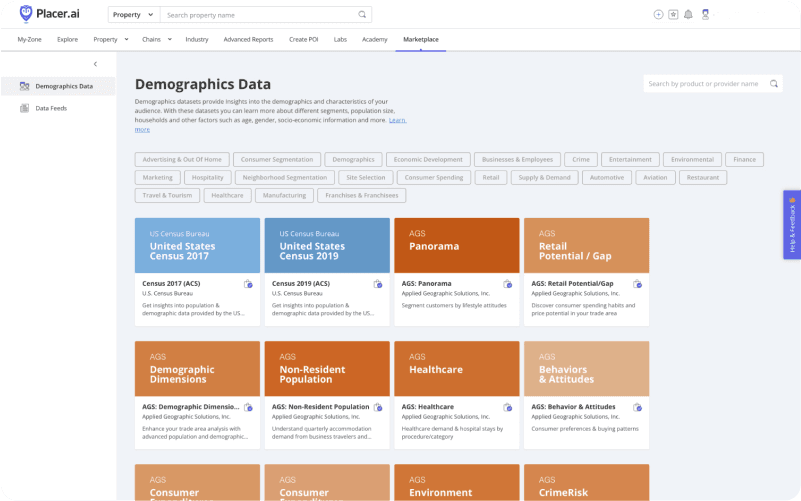Click the magnifier in product search box

pyautogui.click(x=773, y=83)
